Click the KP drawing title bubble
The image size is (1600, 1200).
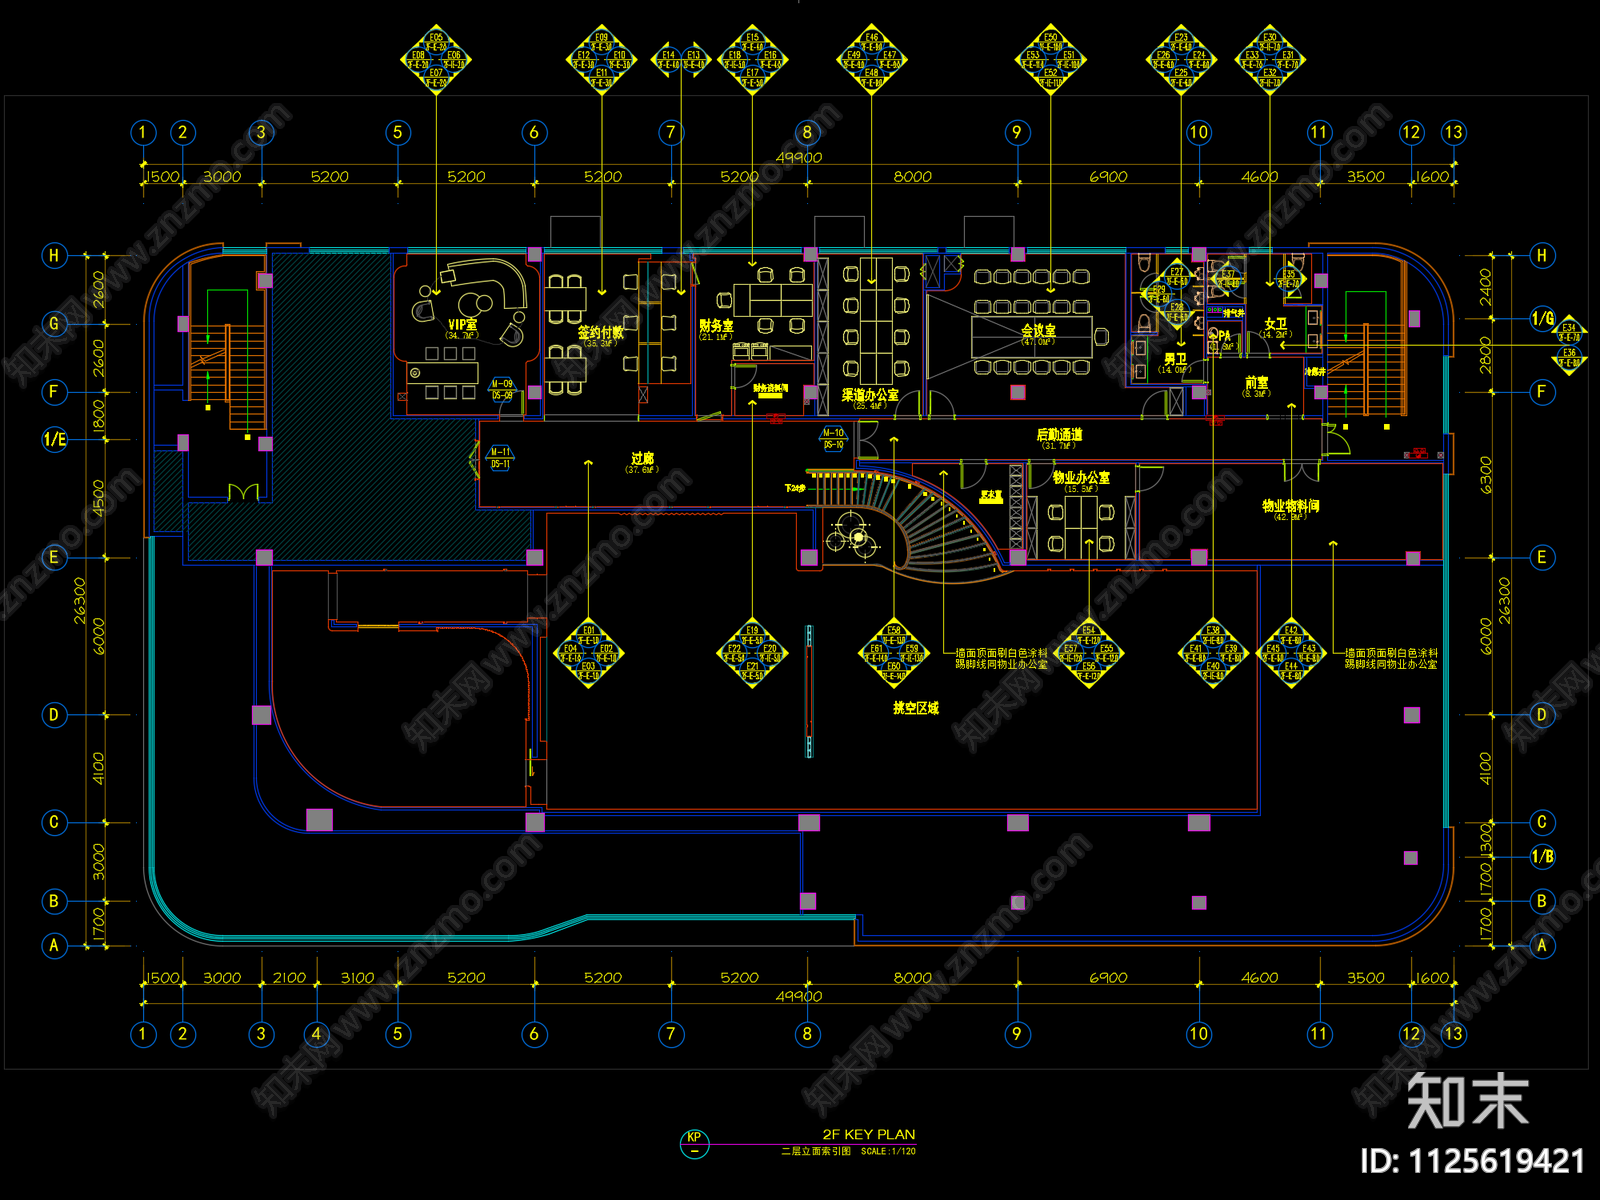[694, 1143]
